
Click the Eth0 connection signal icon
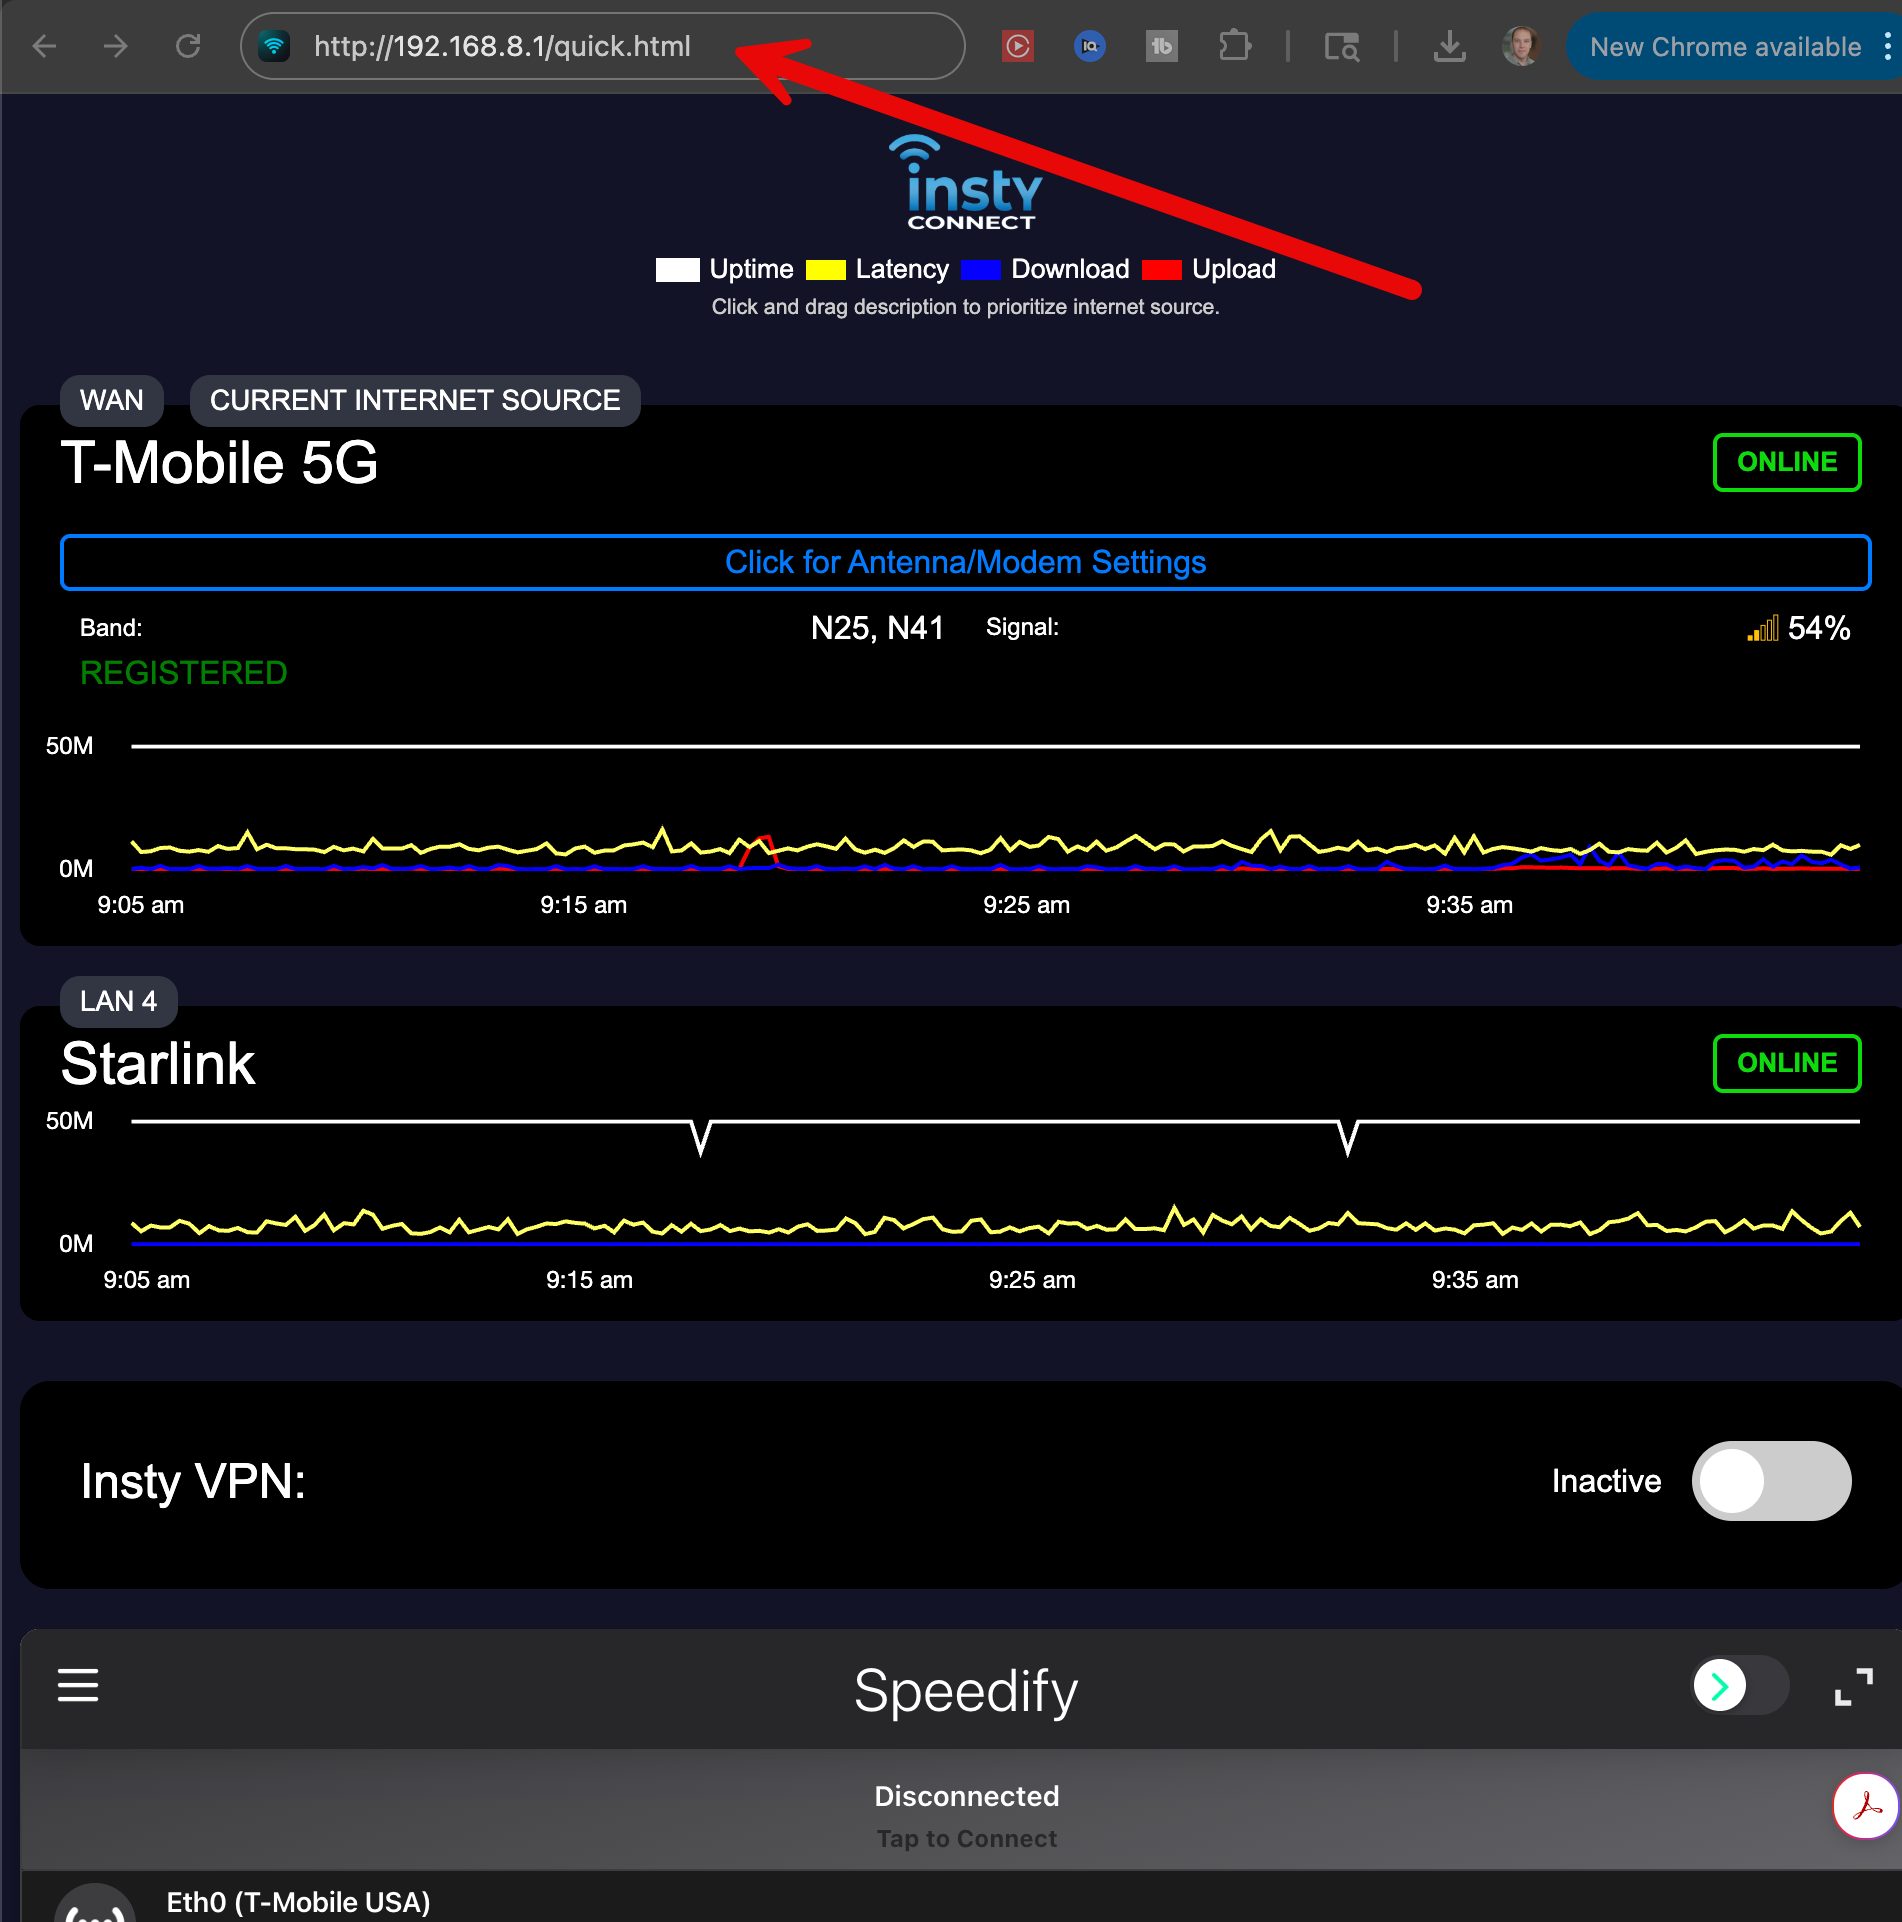[95, 1905]
